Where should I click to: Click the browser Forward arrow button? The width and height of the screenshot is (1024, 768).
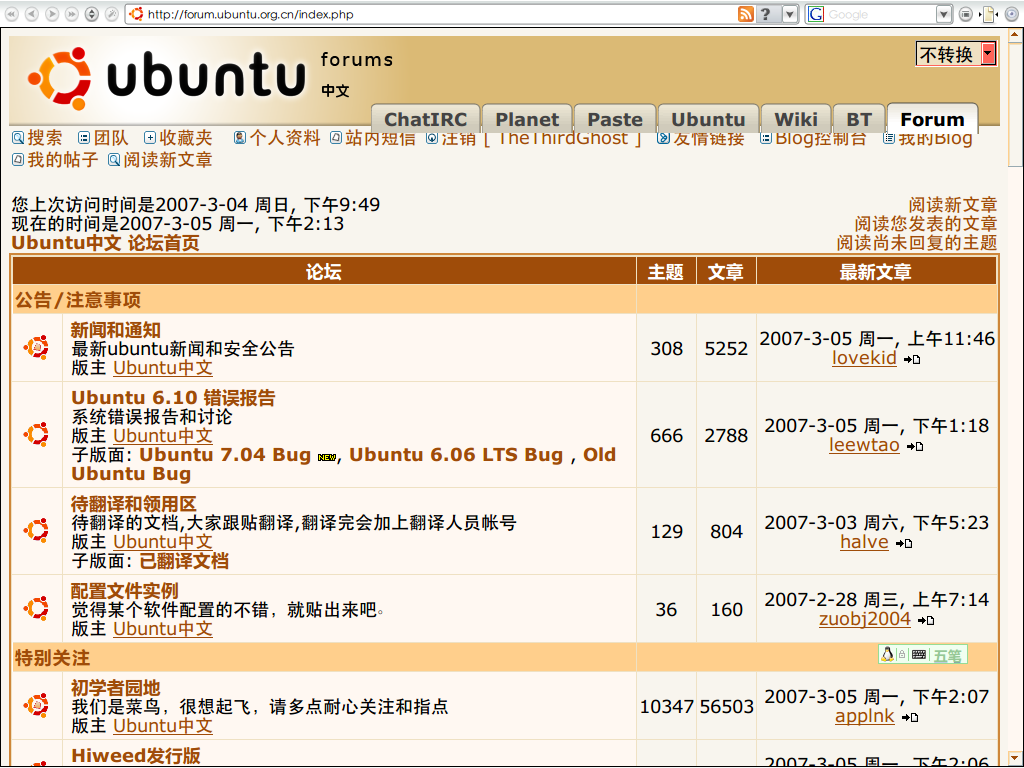52,14
